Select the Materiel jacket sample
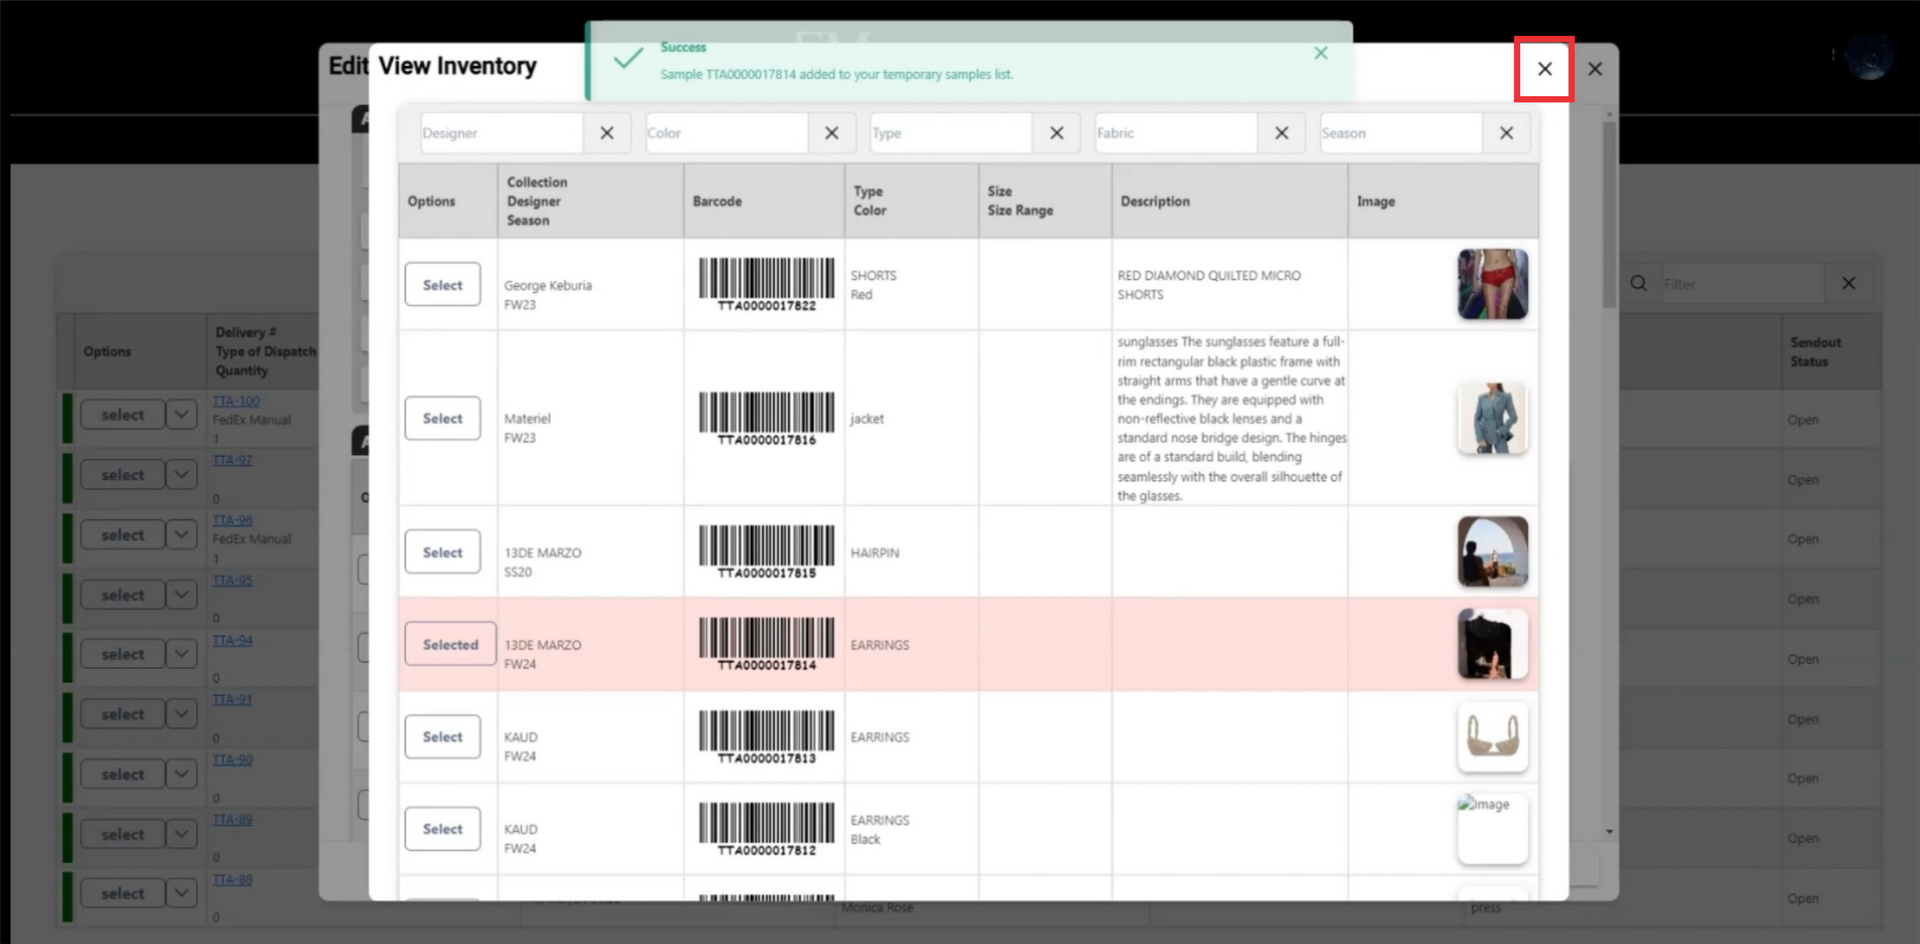The width and height of the screenshot is (1920, 944). coord(442,418)
